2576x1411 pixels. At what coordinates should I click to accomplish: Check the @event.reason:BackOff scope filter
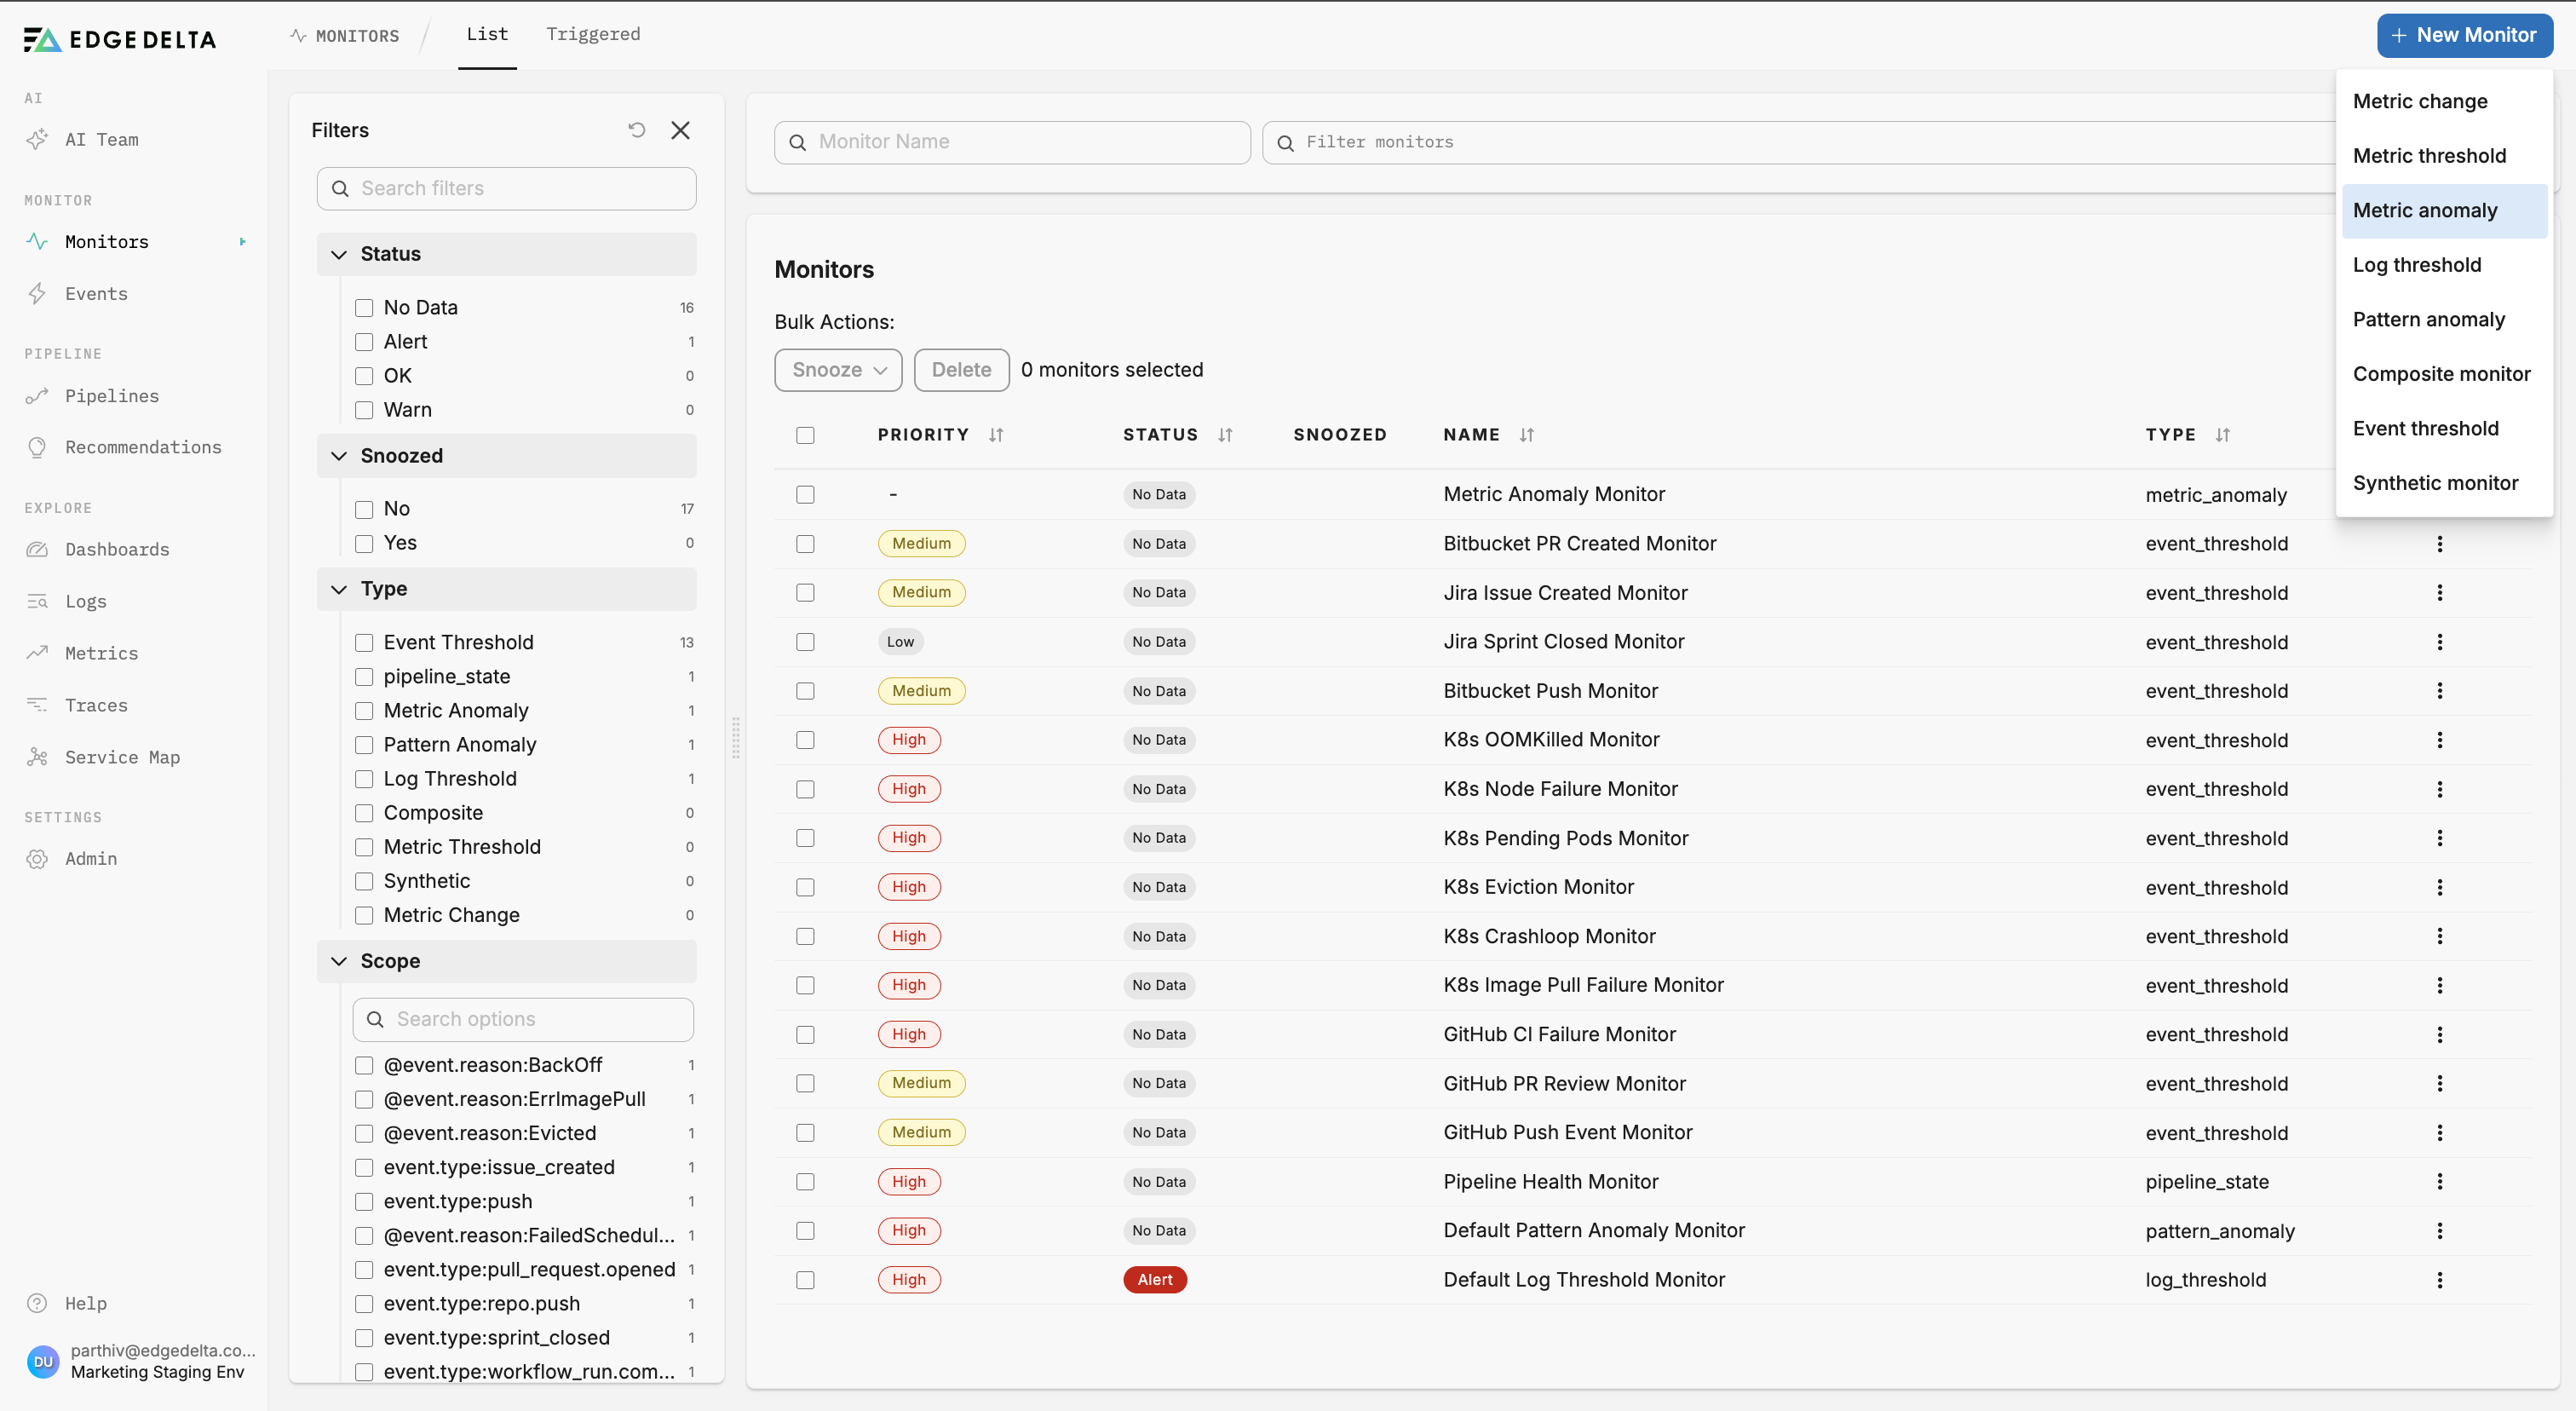point(364,1065)
